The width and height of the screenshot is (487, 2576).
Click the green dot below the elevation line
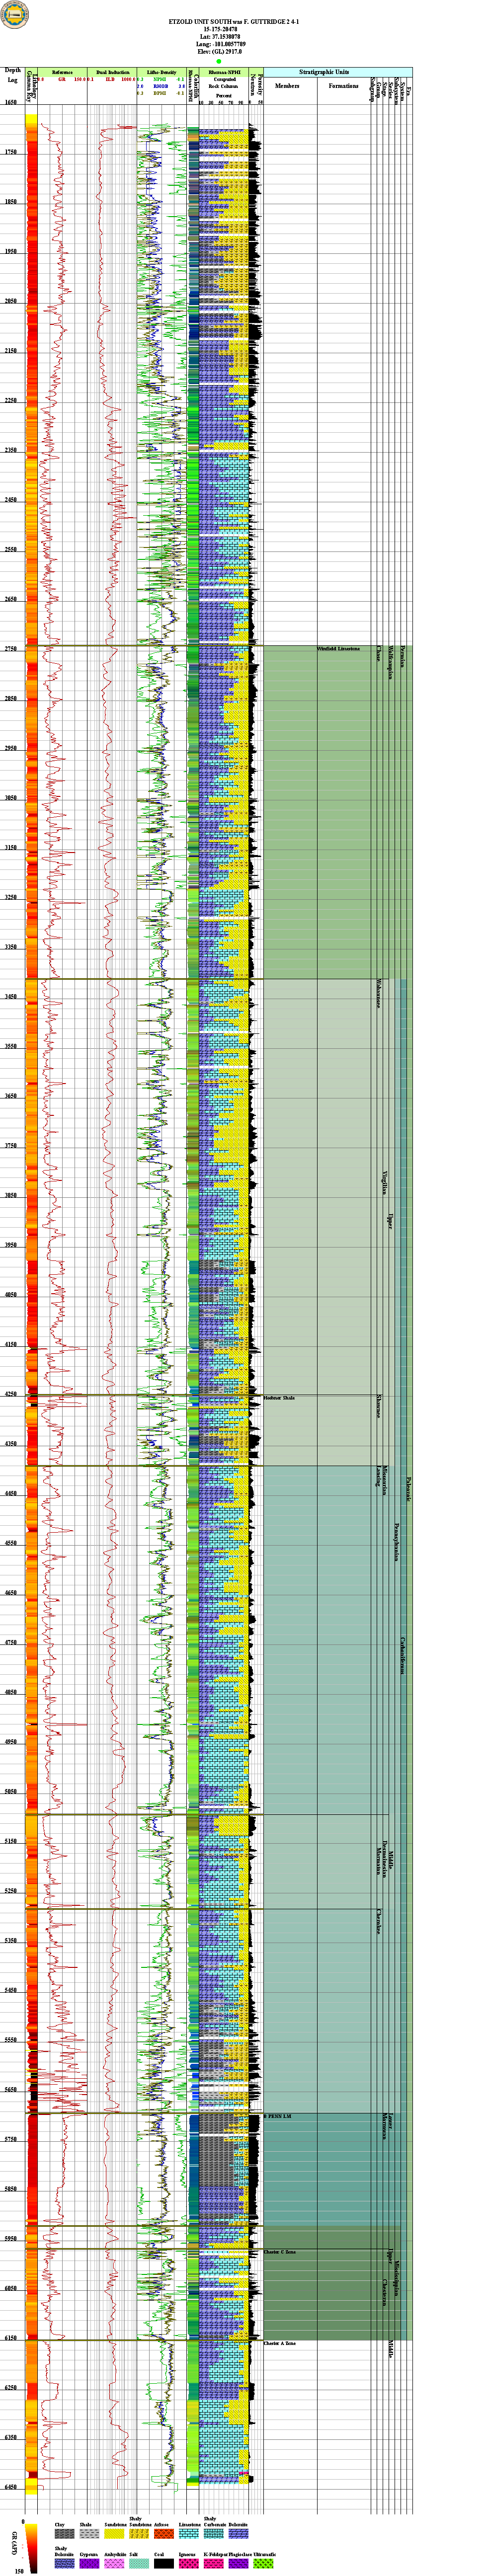[218, 61]
